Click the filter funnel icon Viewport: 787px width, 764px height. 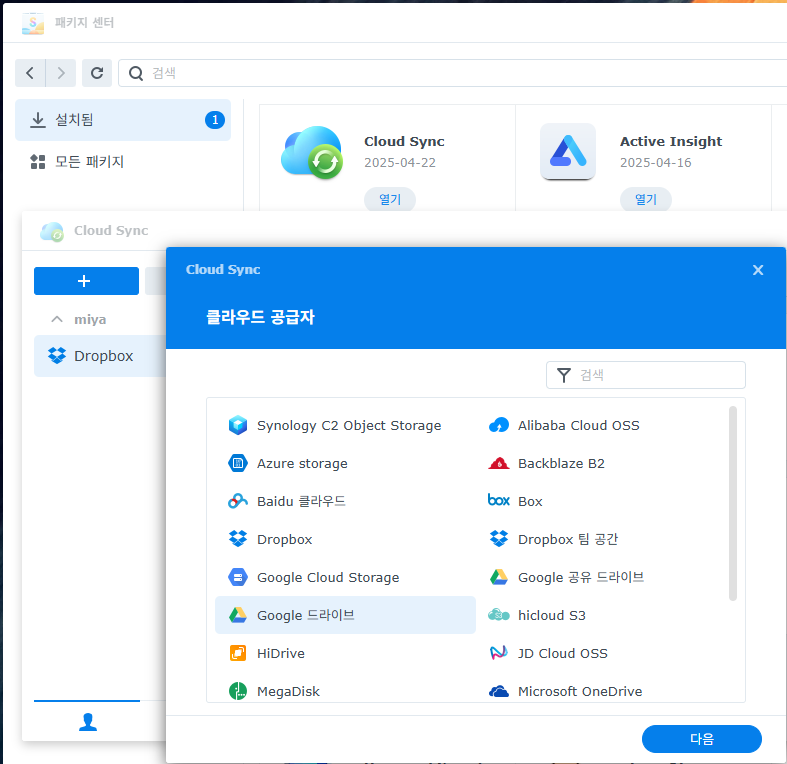(564, 375)
